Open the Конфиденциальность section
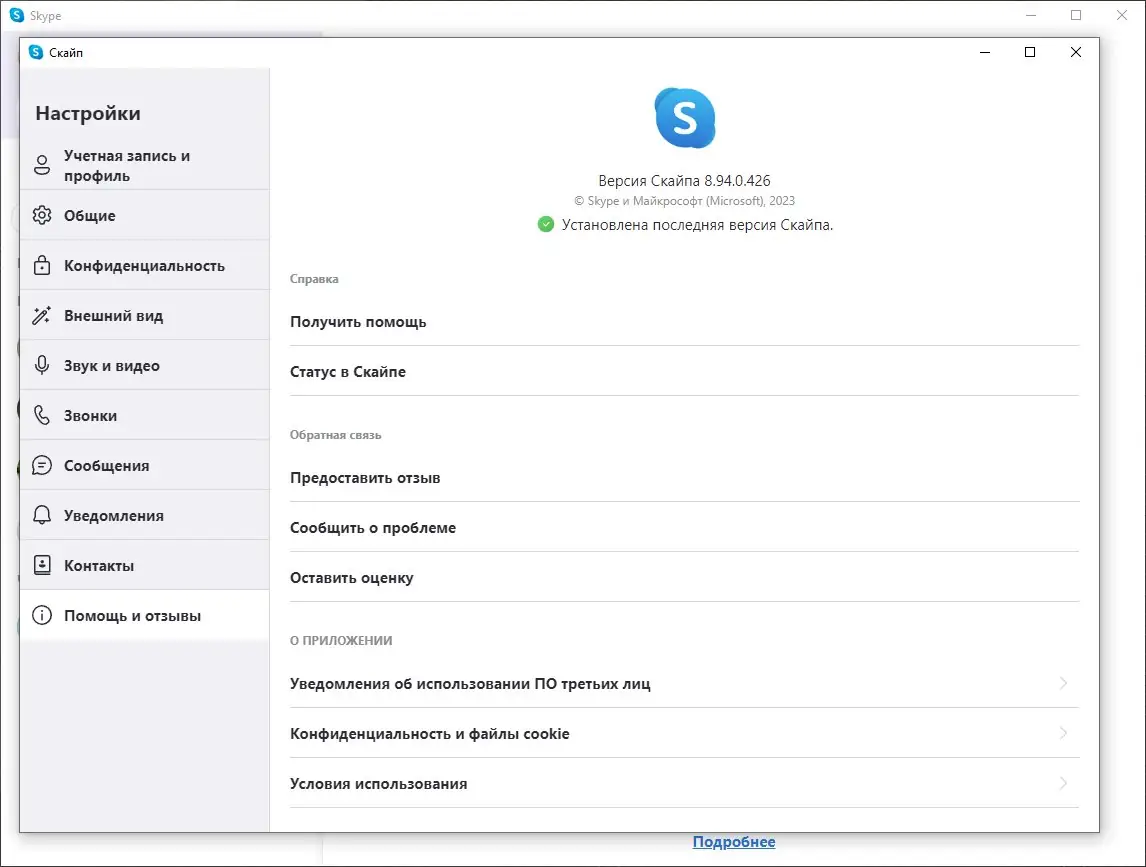Viewport: 1146px width, 867px height. tap(145, 265)
